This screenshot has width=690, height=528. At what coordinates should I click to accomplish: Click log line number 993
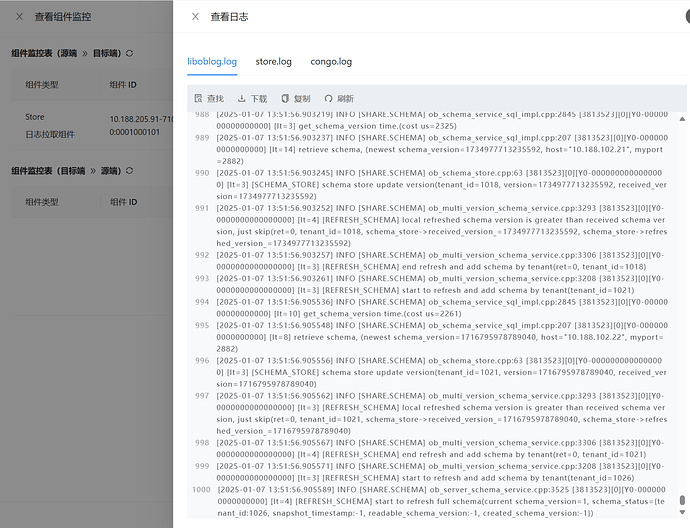pyautogui.click(x=202, y=279)
